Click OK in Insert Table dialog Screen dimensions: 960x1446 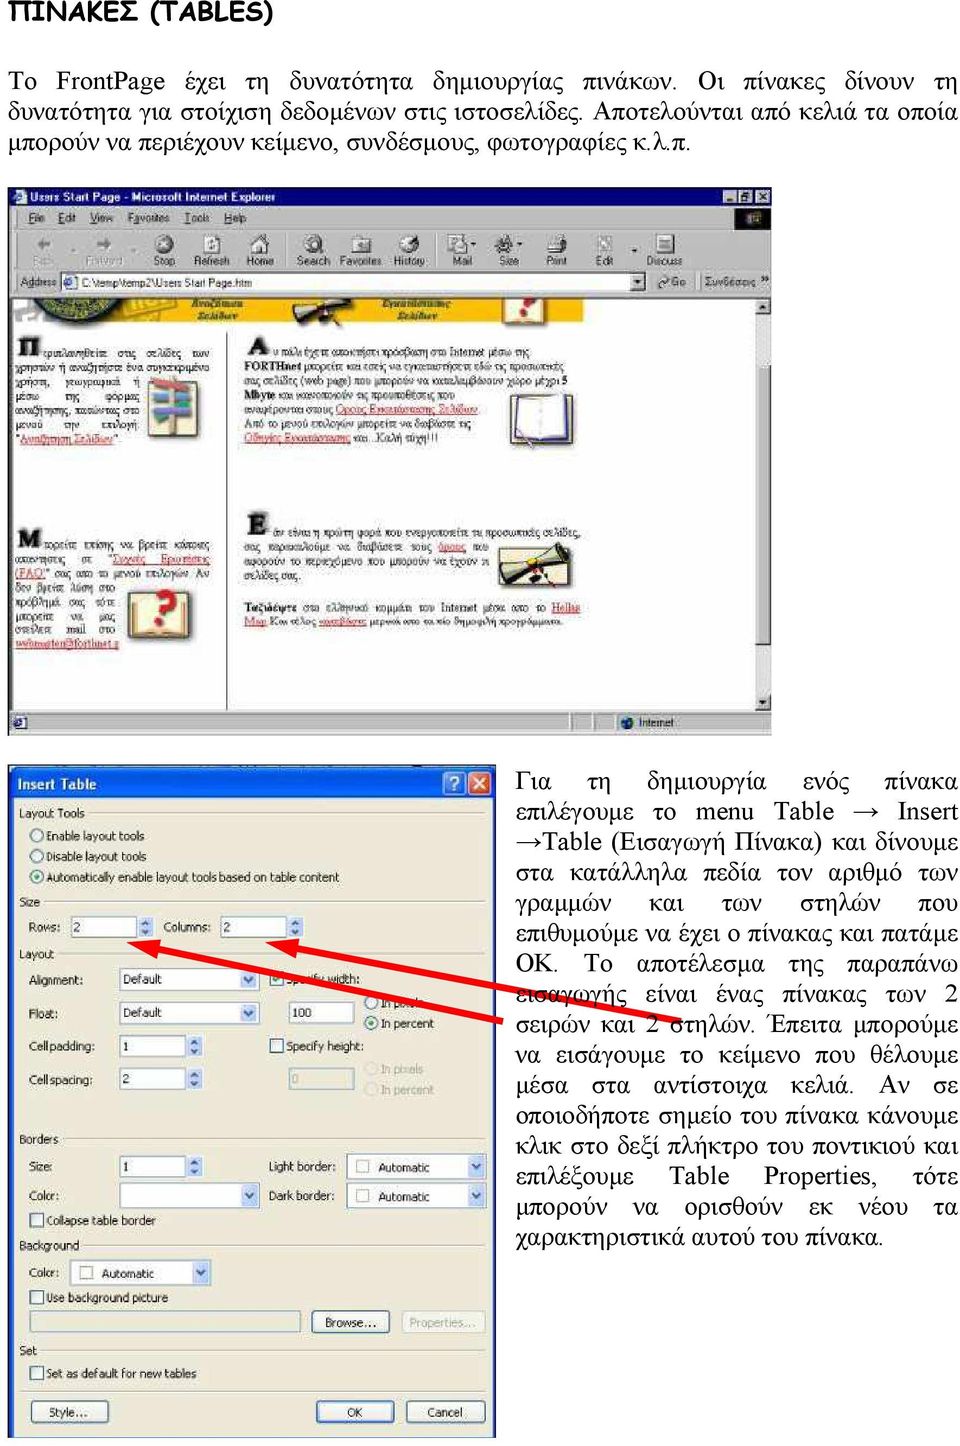(355, 1412)
